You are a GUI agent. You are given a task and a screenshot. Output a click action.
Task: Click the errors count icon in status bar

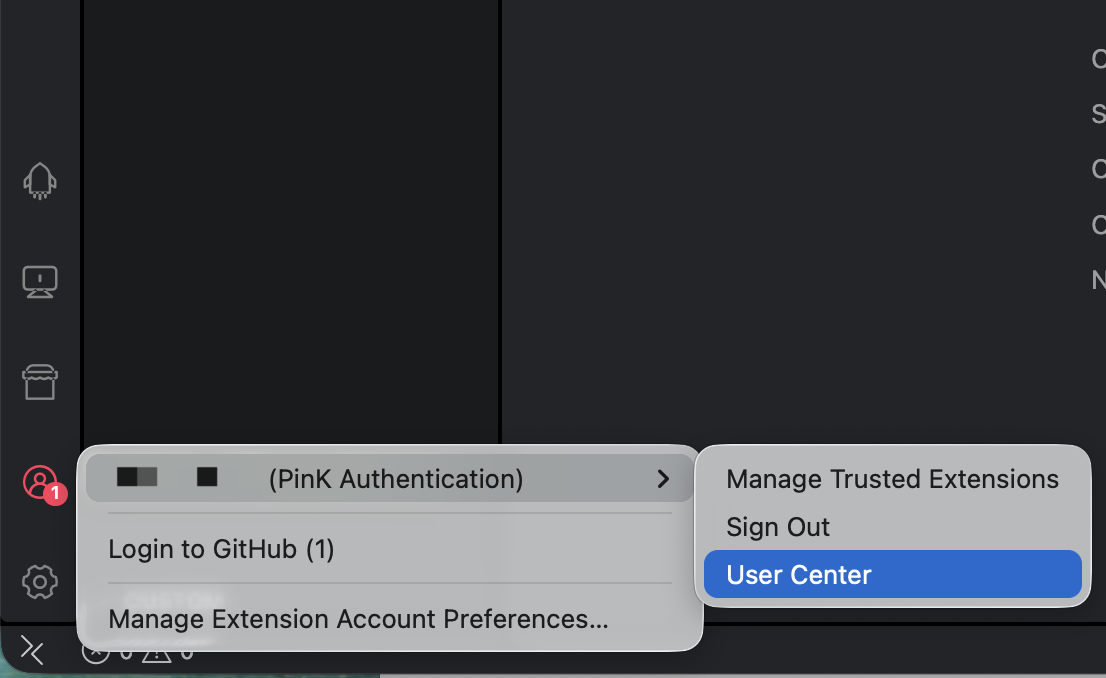pos(96,653)
